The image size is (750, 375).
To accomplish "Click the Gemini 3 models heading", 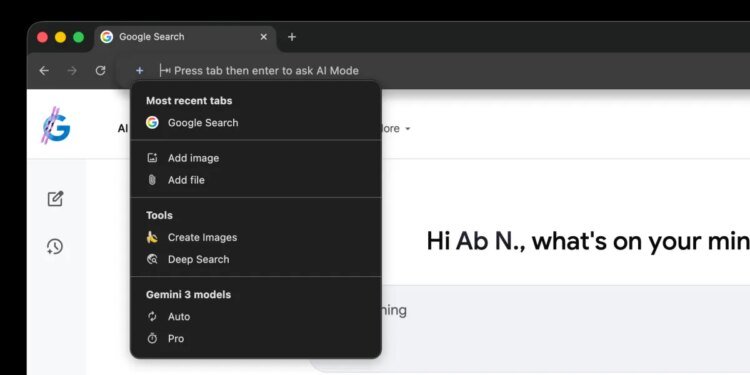I will tap(188, 295).
